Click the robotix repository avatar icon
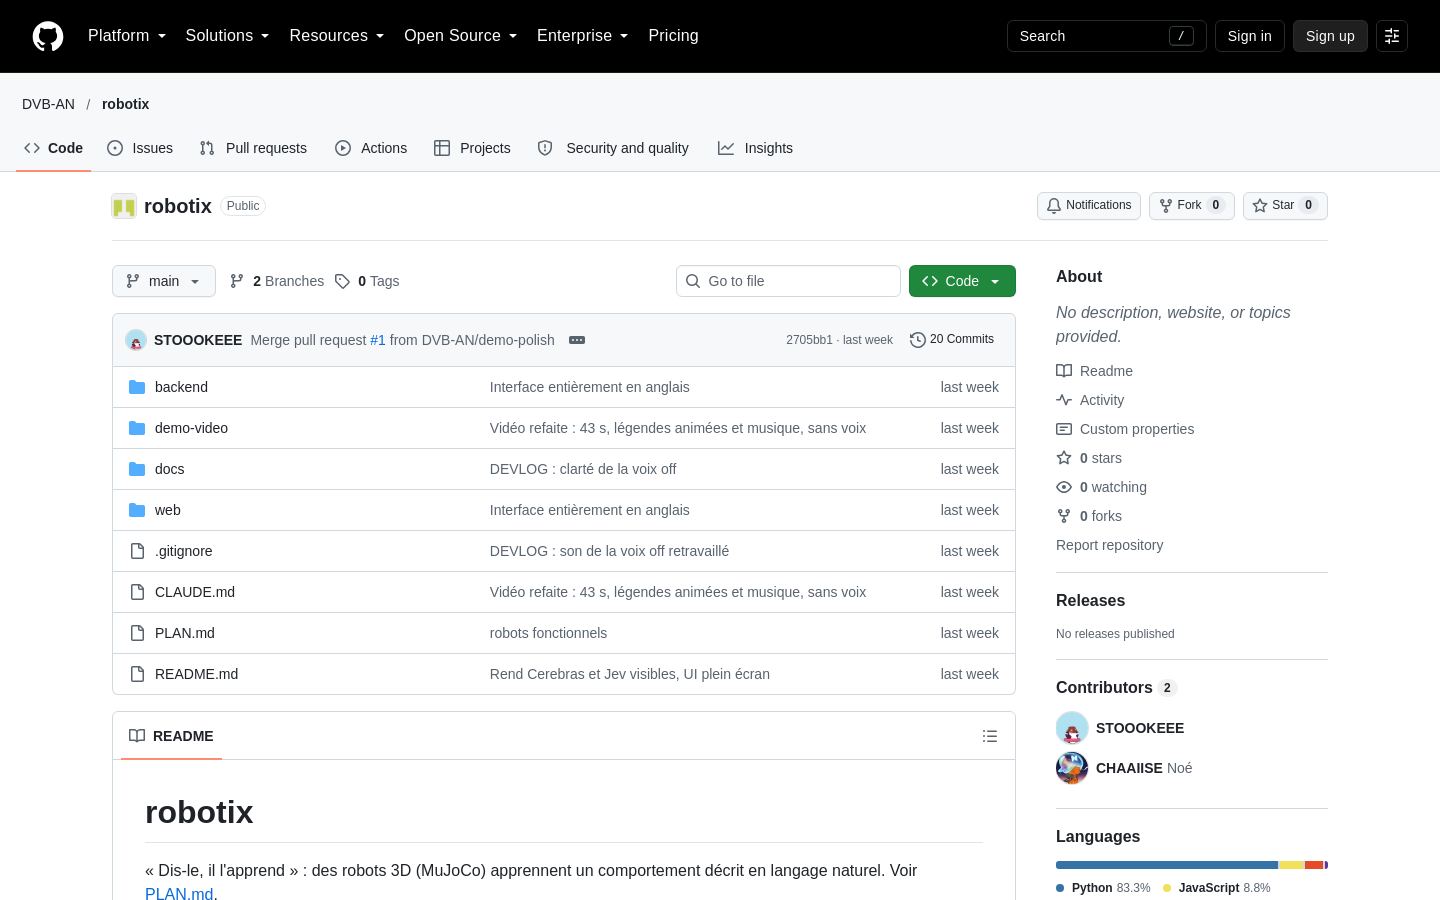The width and height of the screenshot is (1440, 900). coord(124,206)
